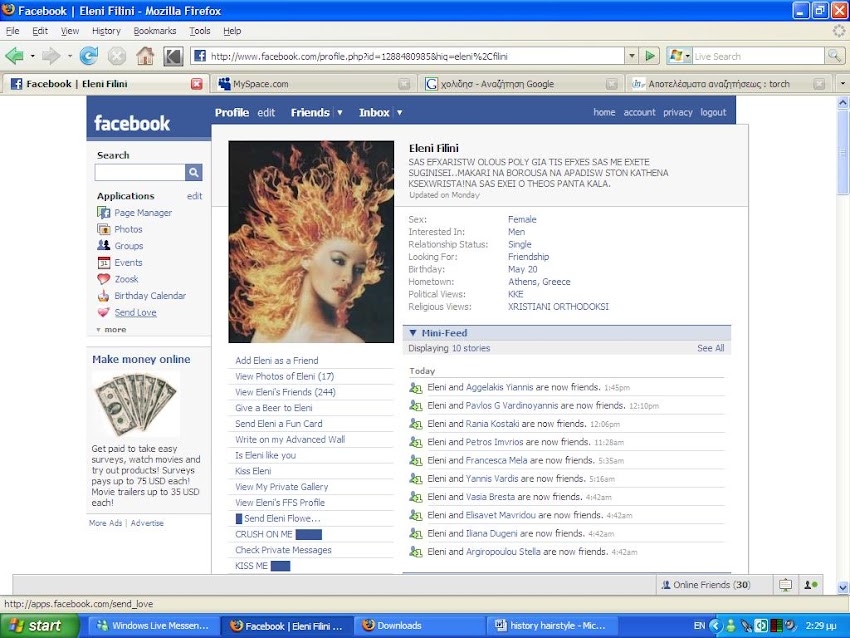Click Facebook favicon in the address bar
This screenshot has width=850, height=638.
tap(200, 56)
